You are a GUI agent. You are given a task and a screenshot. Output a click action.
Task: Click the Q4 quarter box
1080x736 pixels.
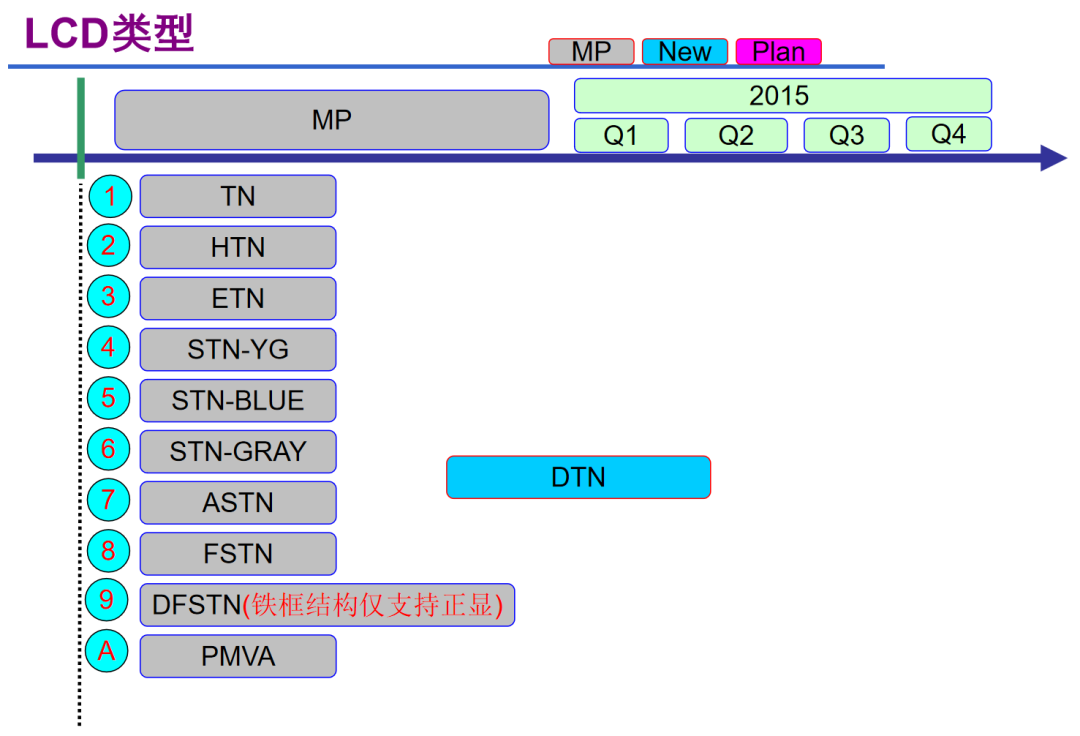tap(949, 134)
